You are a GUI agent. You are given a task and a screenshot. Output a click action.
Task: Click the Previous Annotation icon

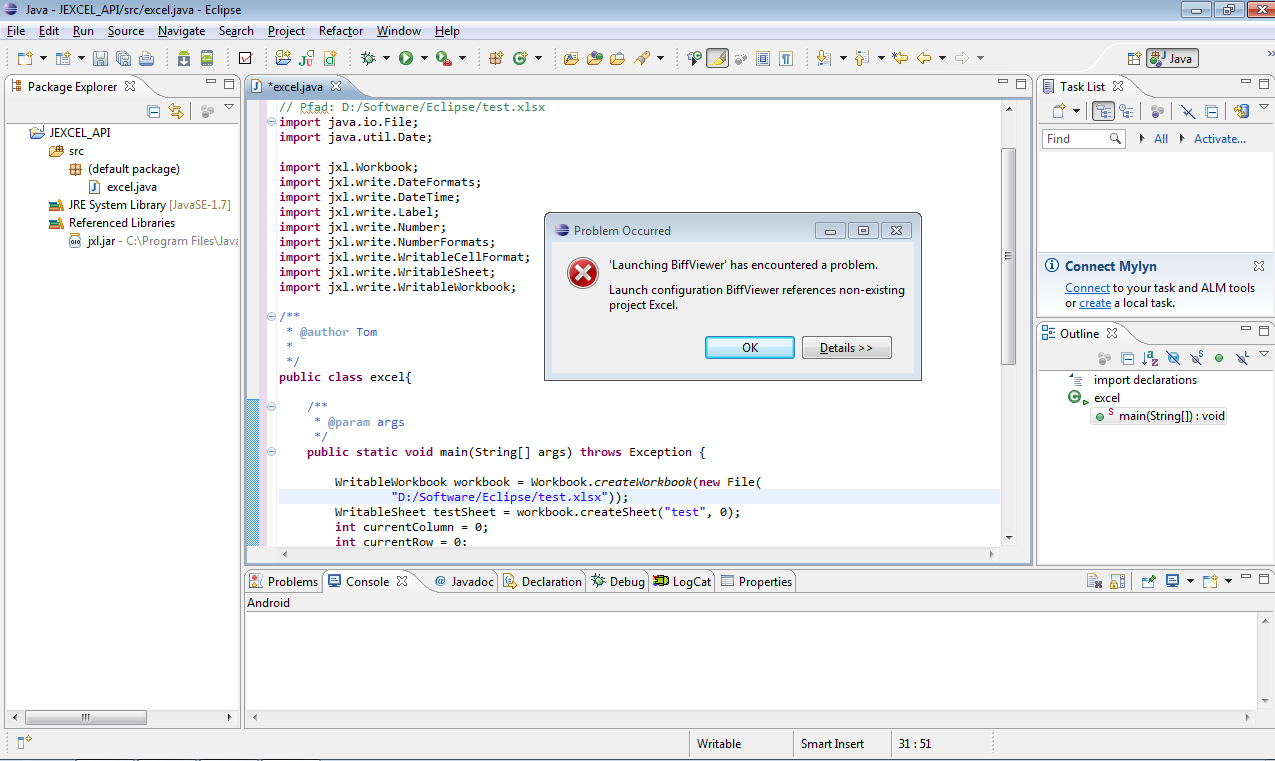point(862,58)
